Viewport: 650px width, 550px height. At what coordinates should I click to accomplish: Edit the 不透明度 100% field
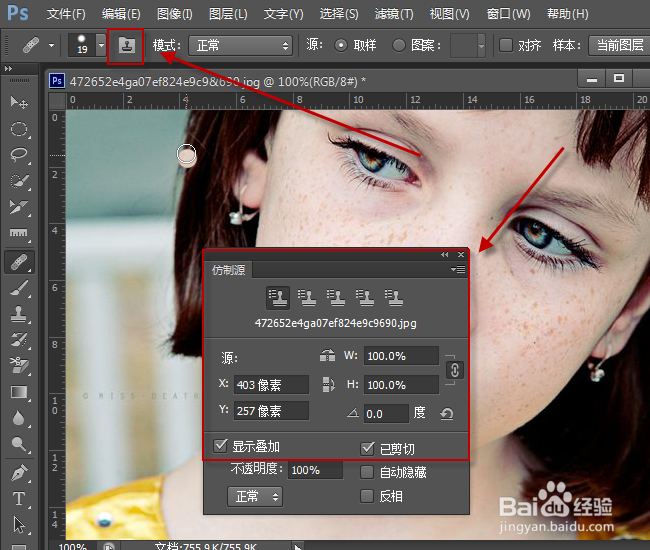coord(315,470)
